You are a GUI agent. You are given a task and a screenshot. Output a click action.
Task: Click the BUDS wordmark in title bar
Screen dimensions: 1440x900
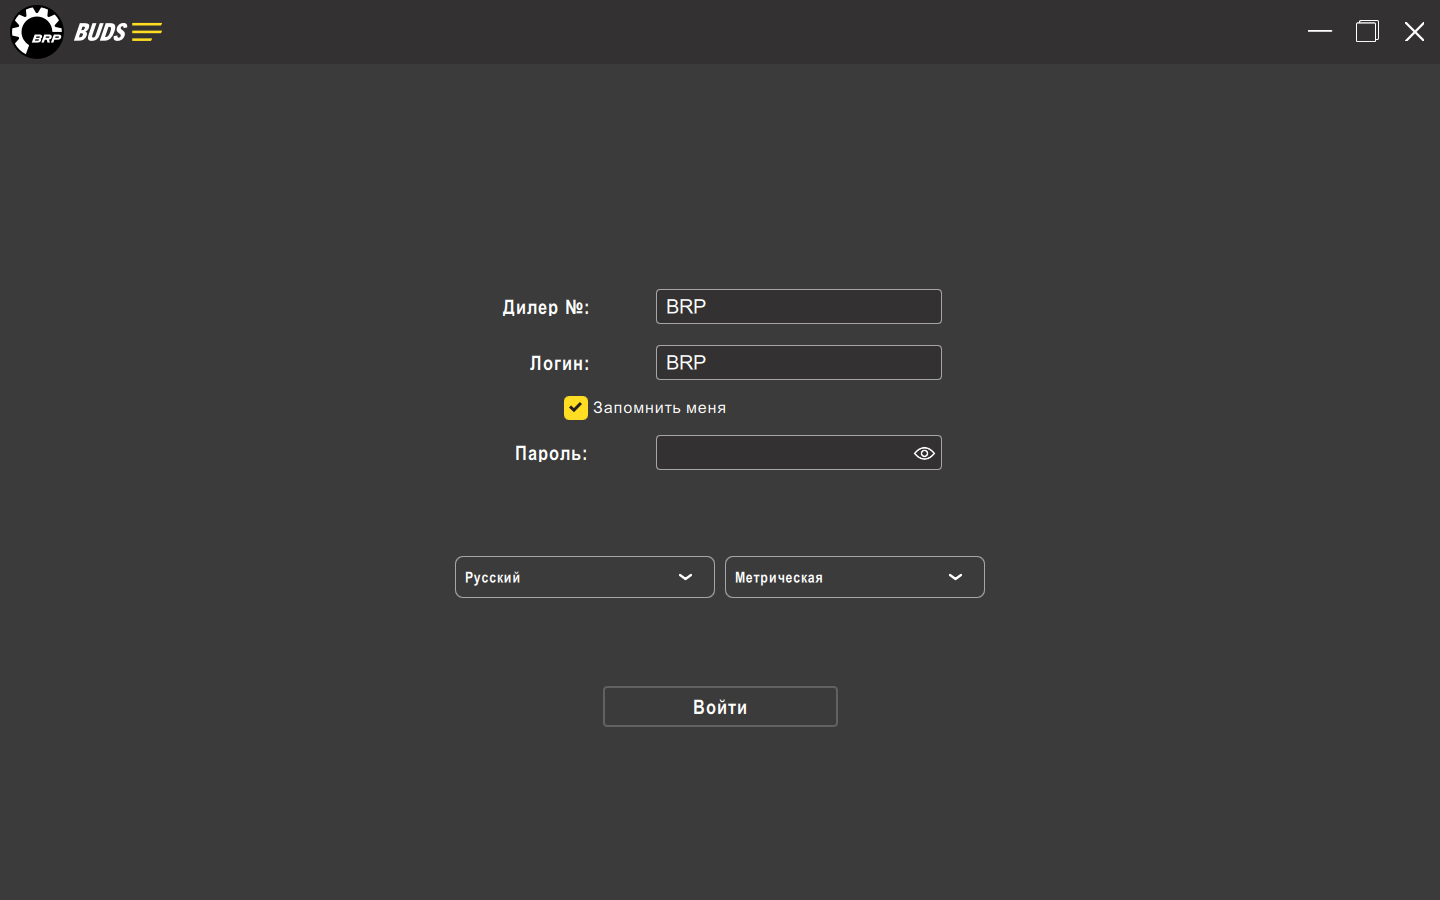(100, 32)
